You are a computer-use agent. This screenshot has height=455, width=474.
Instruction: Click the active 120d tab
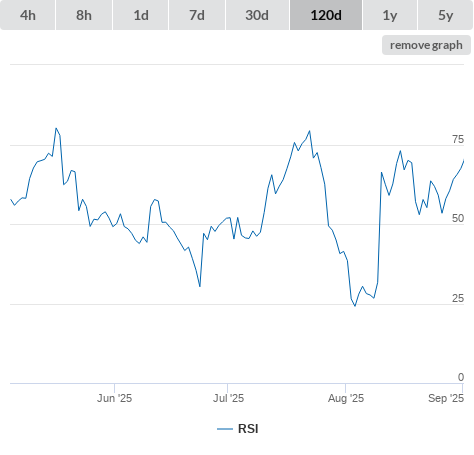click(326, 15)
